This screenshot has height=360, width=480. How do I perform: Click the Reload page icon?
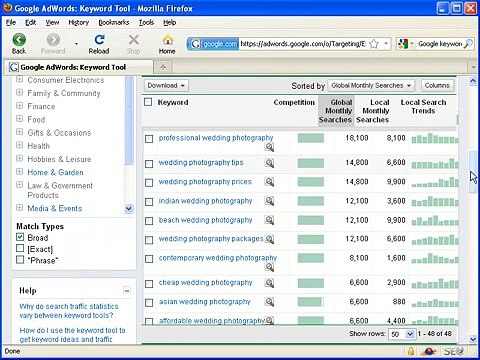pos(99,40)
